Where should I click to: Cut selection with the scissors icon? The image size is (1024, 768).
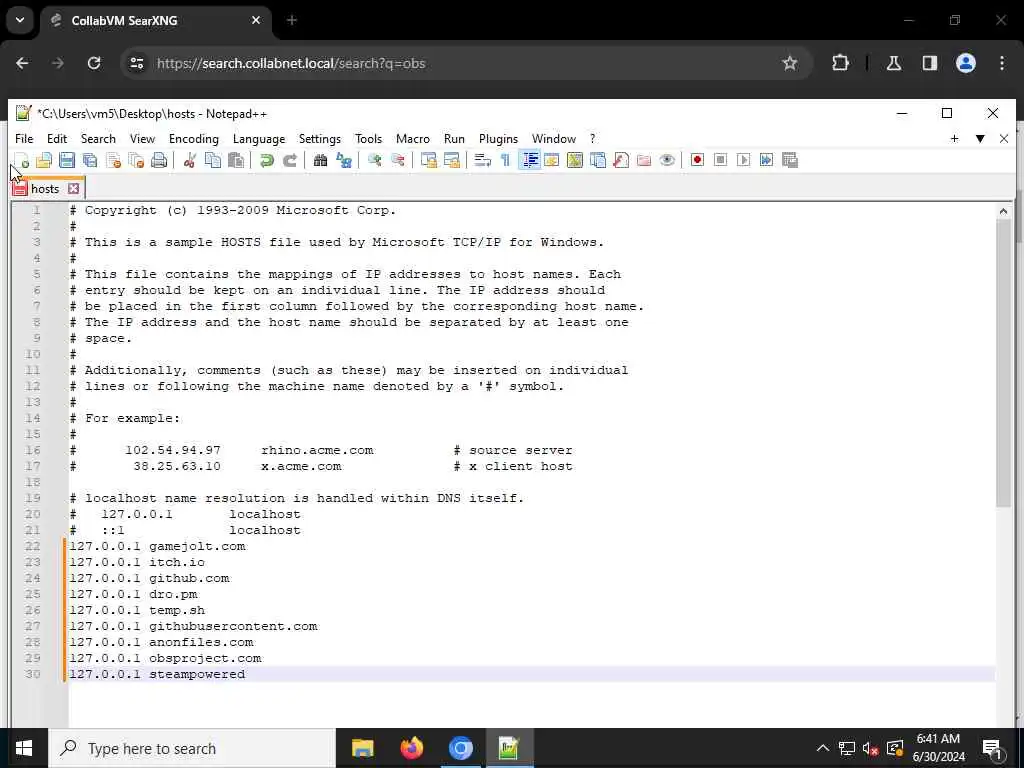click(189, 160)
